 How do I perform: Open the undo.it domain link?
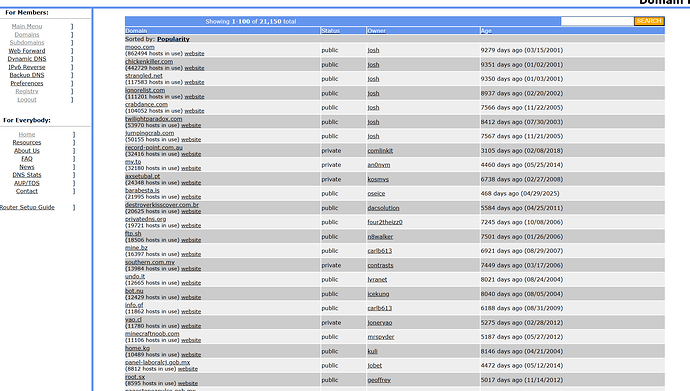[x=135, y=276]
